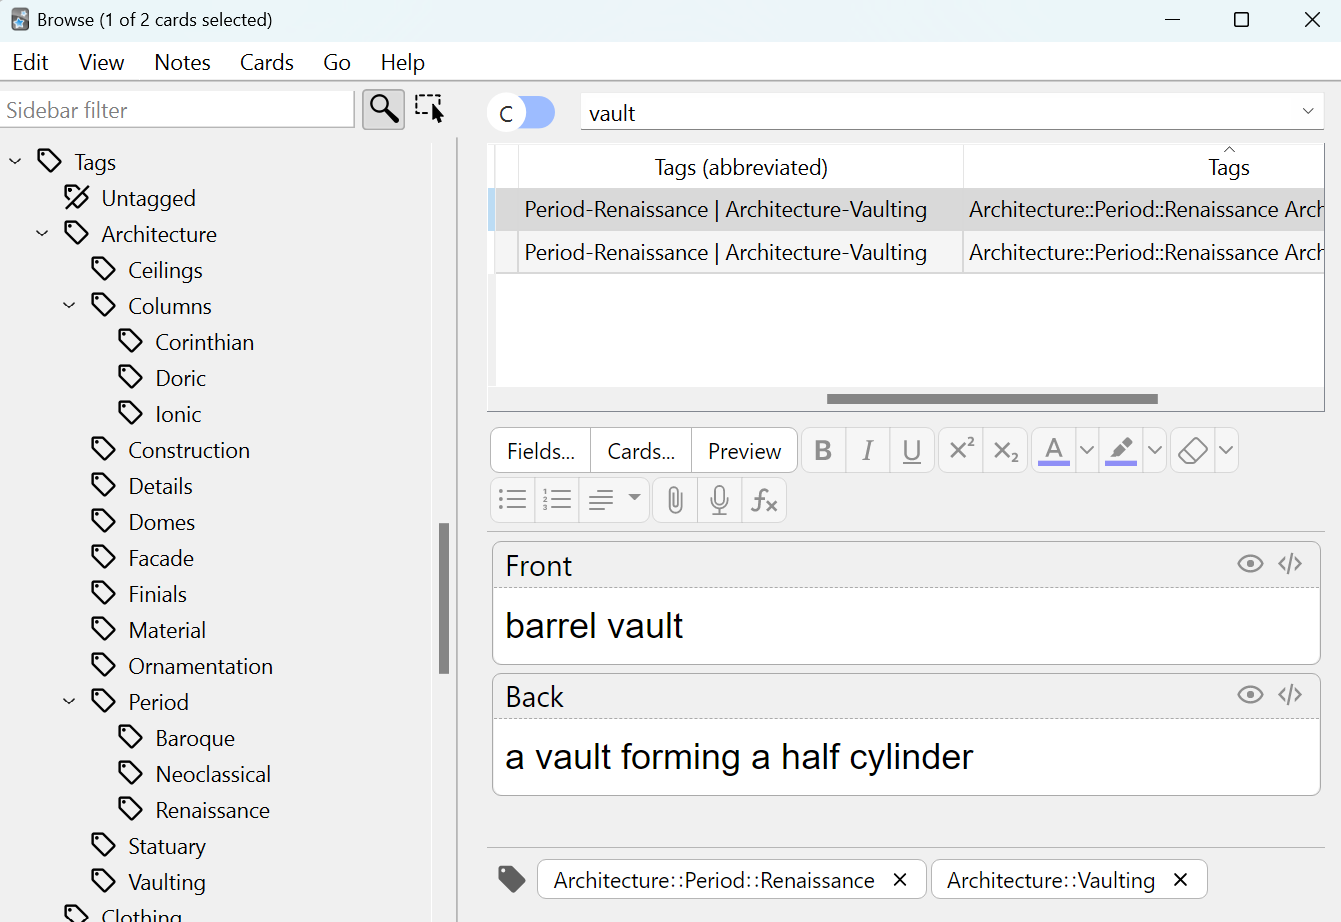Apply superscript formatting

(960, 450)
